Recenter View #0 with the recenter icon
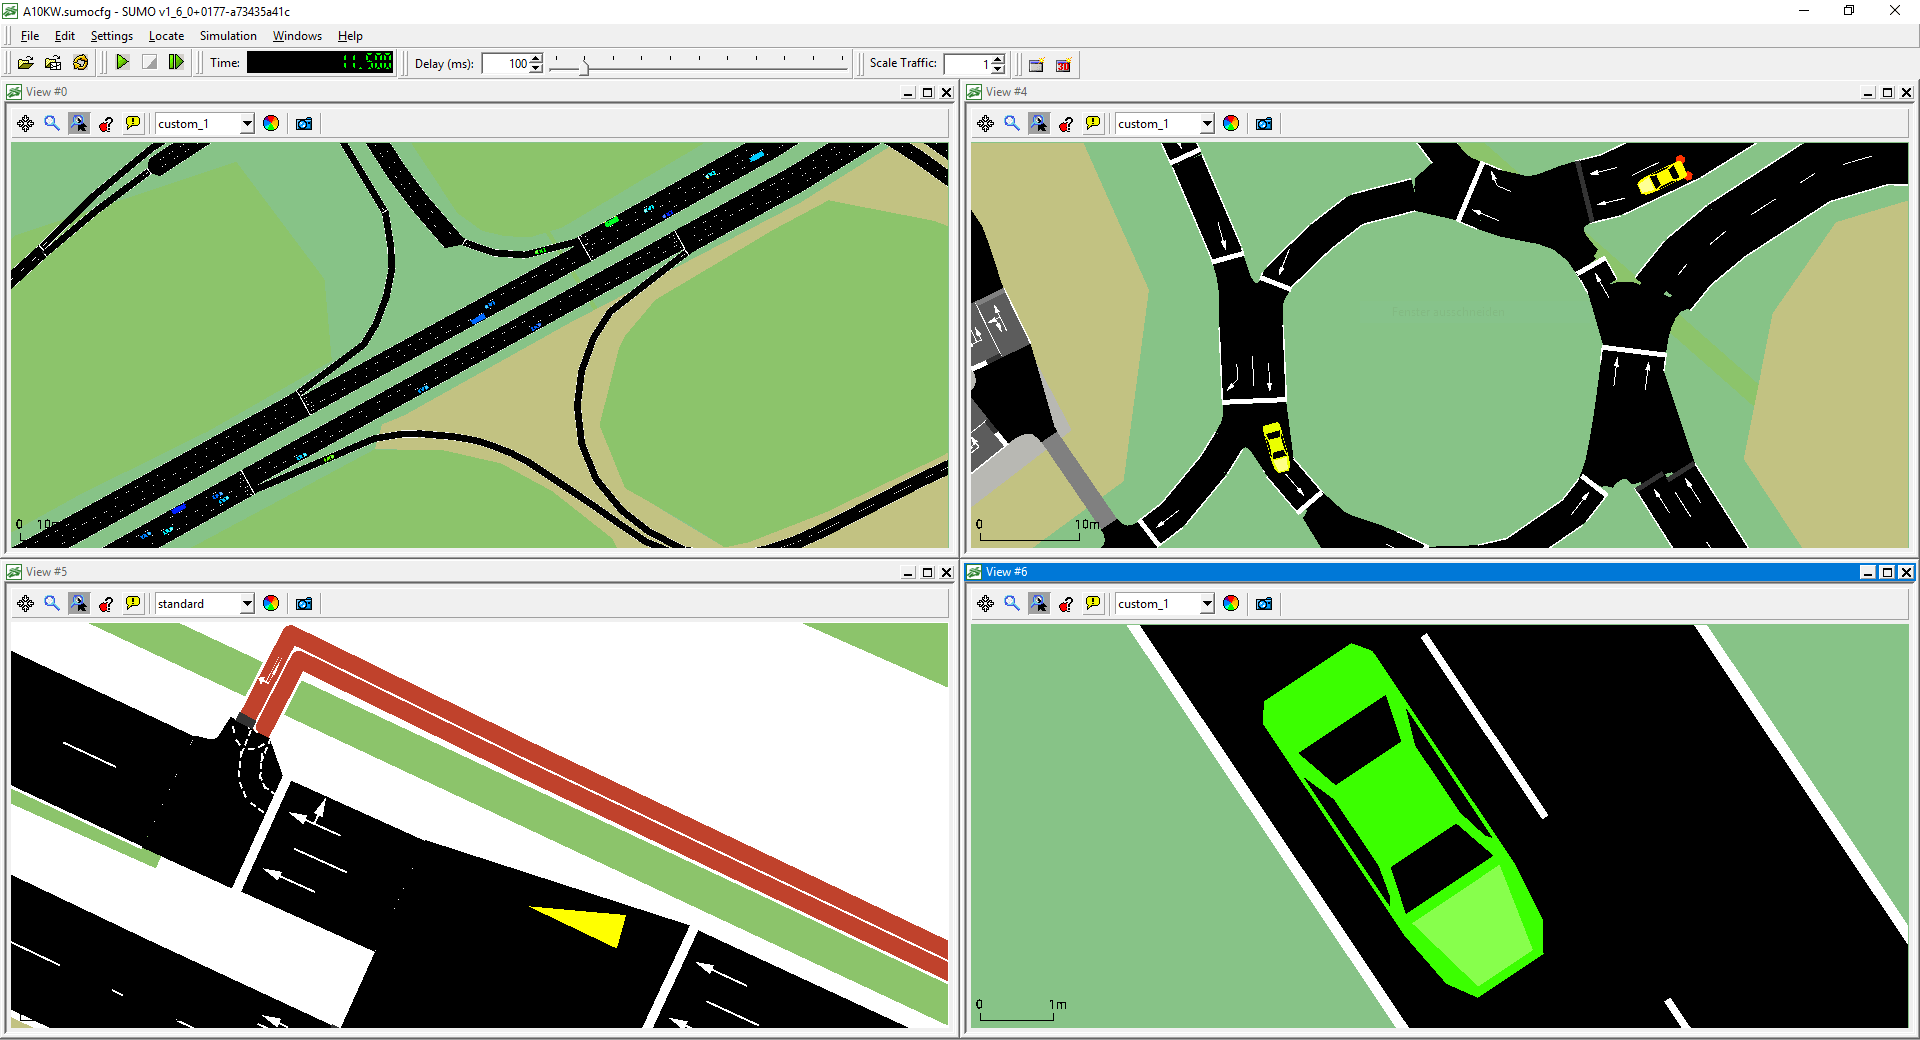This screenshot has width=1920, height=1040. click(26, 124)
